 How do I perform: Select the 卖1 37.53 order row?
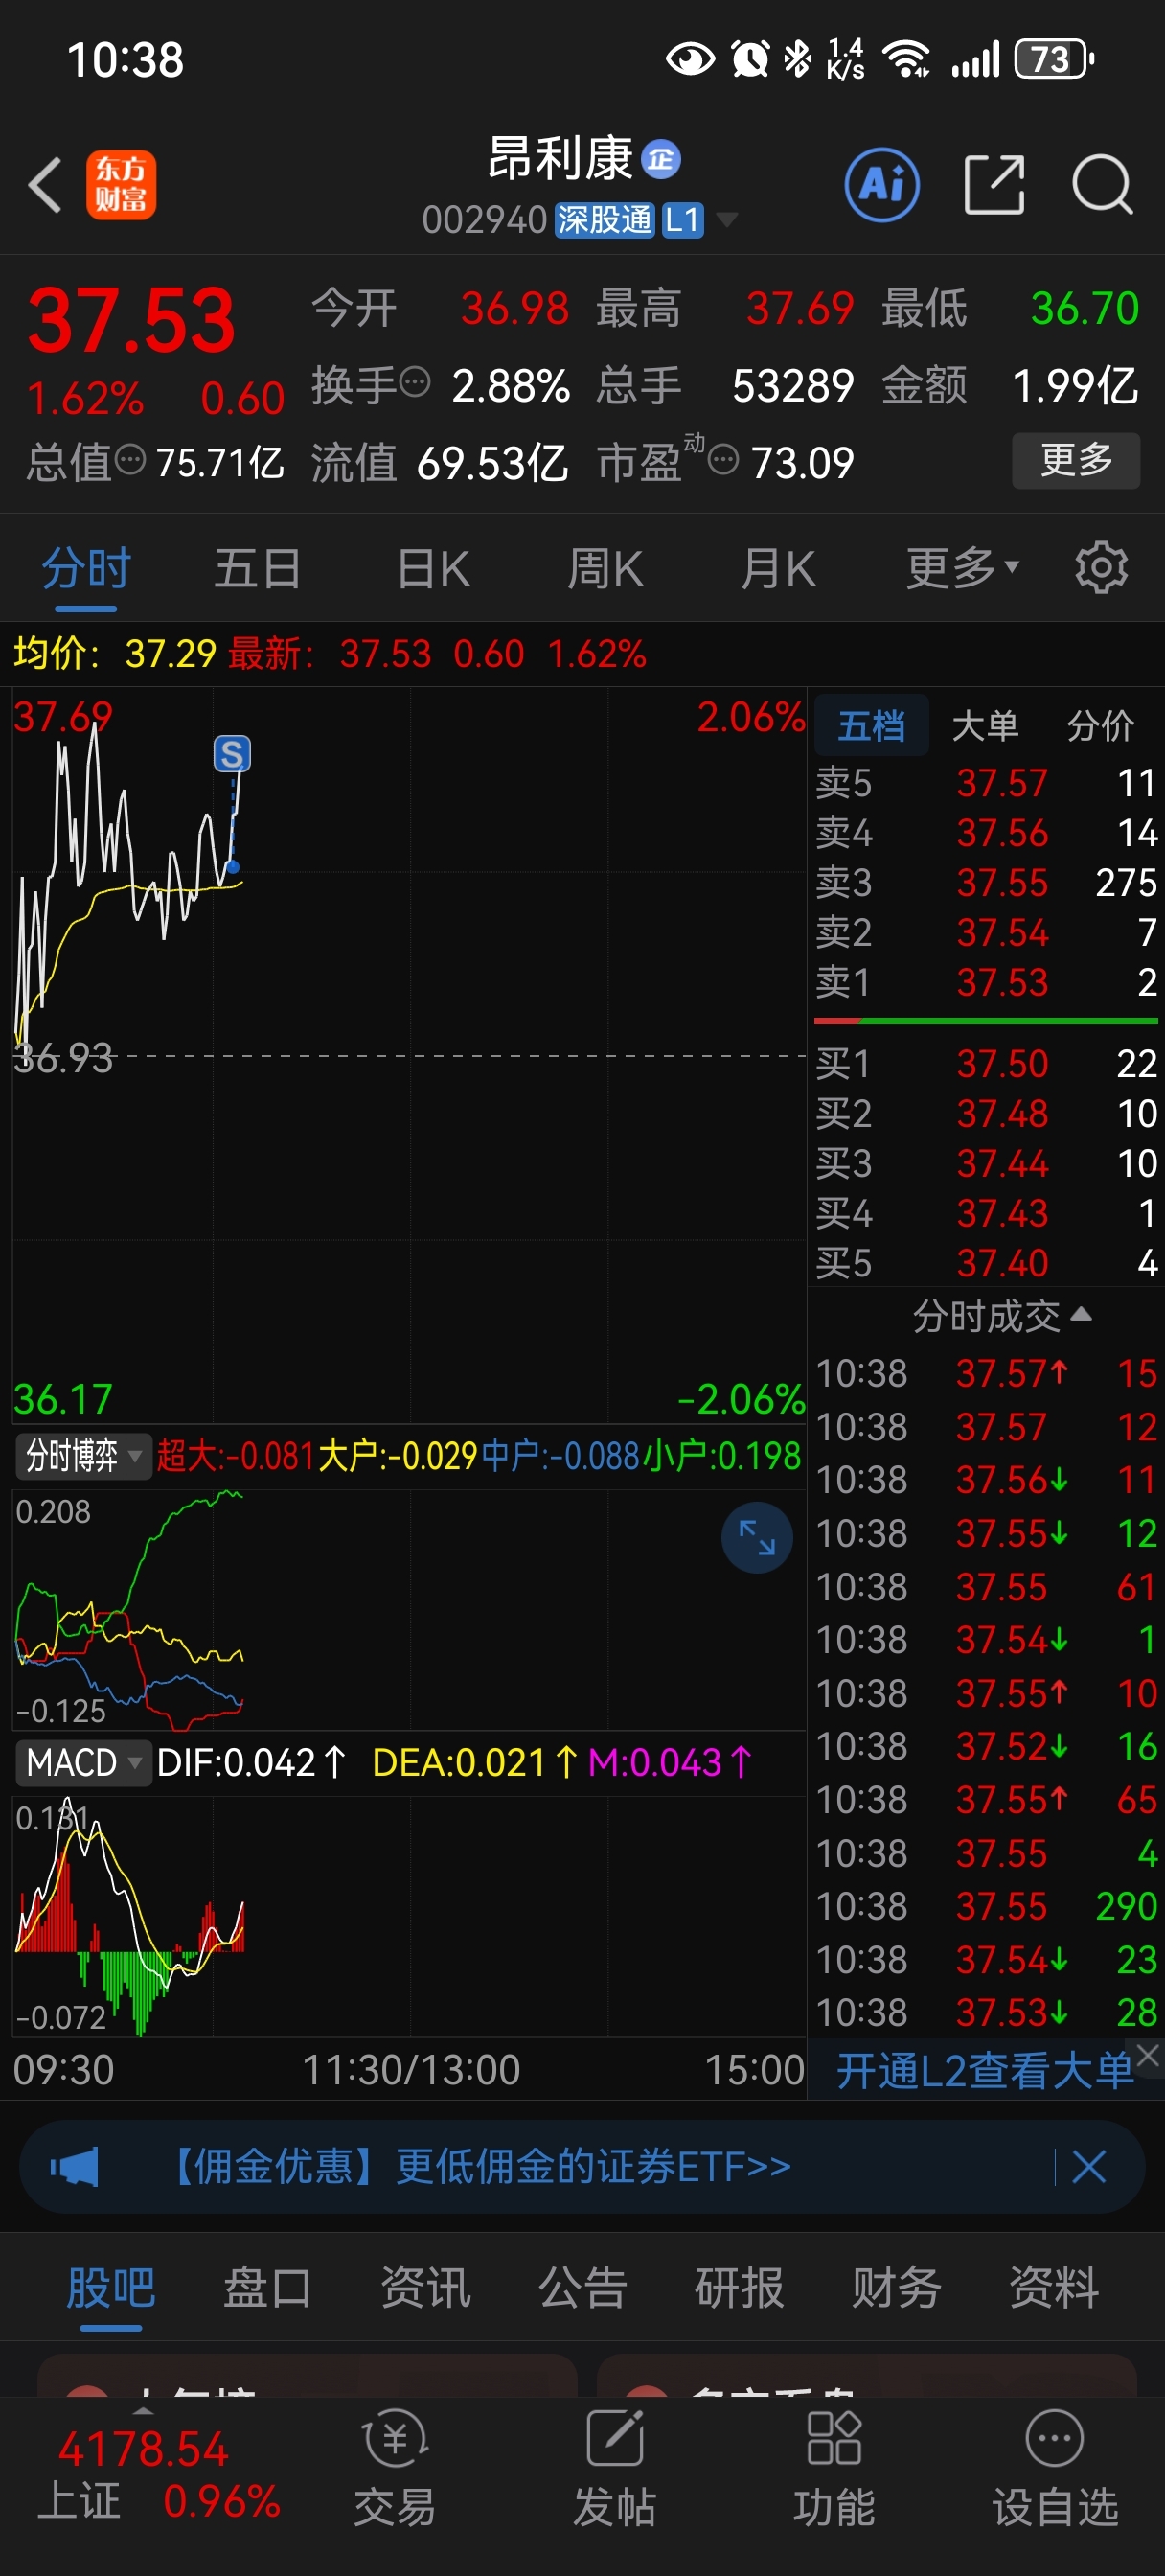click(986, 982)
